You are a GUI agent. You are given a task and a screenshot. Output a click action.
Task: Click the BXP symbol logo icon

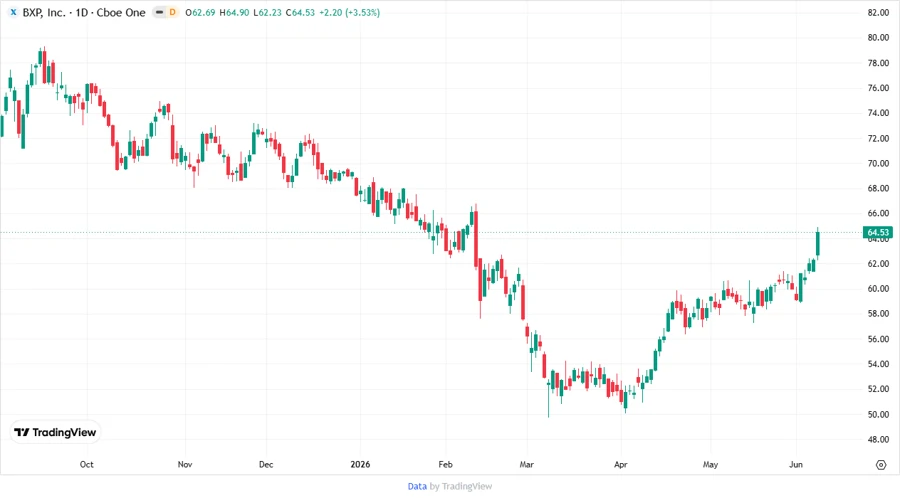tap(13, 12)
